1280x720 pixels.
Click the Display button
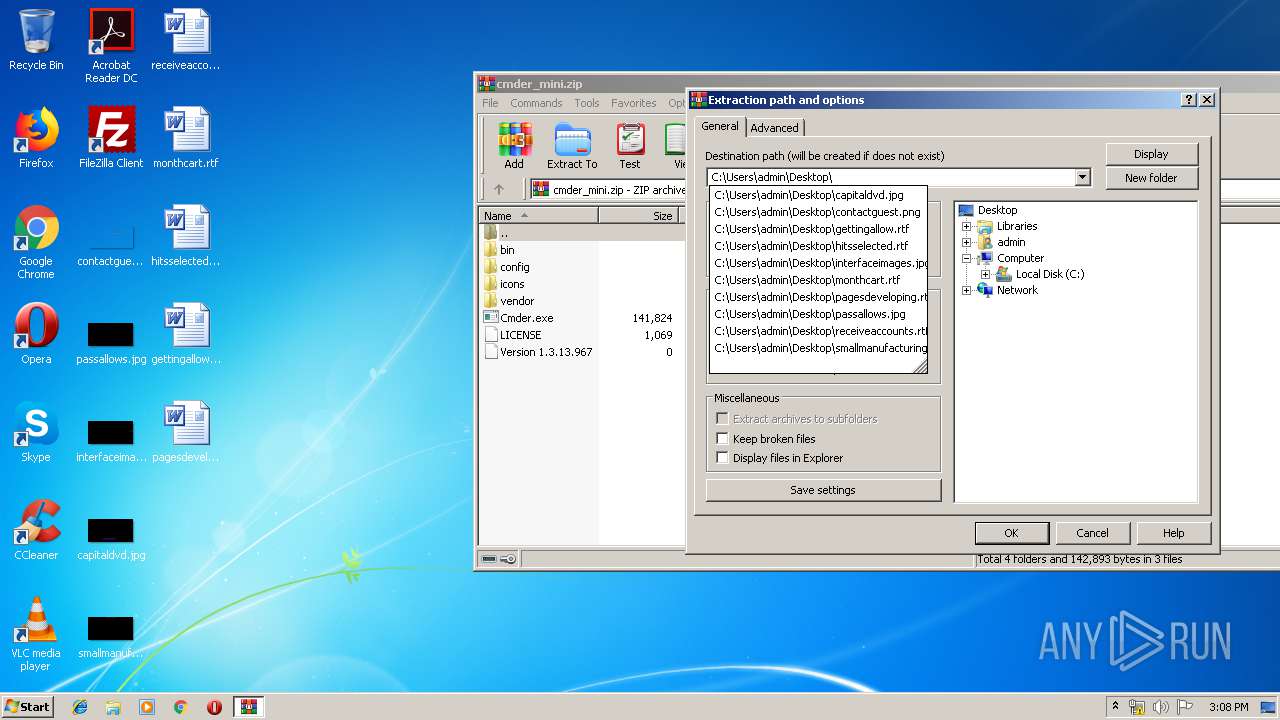1151,154
